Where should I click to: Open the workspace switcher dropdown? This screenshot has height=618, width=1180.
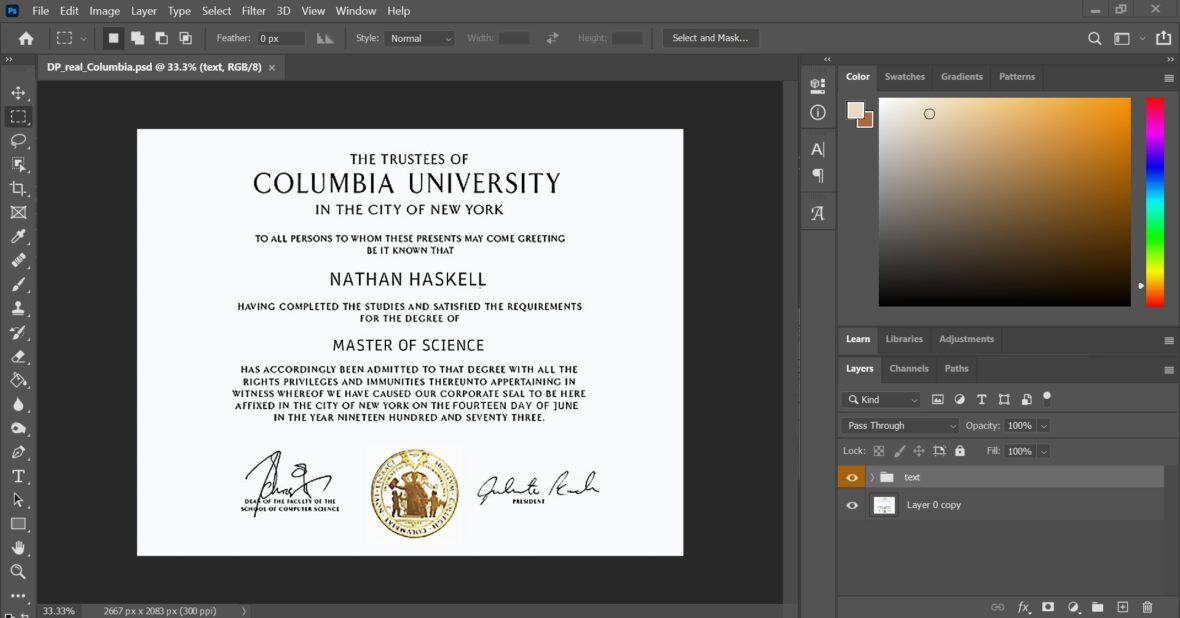coord(1127,38)
